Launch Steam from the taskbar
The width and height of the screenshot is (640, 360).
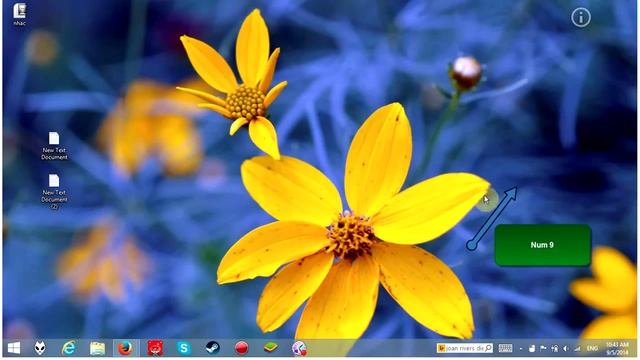(x=212, y=348)
